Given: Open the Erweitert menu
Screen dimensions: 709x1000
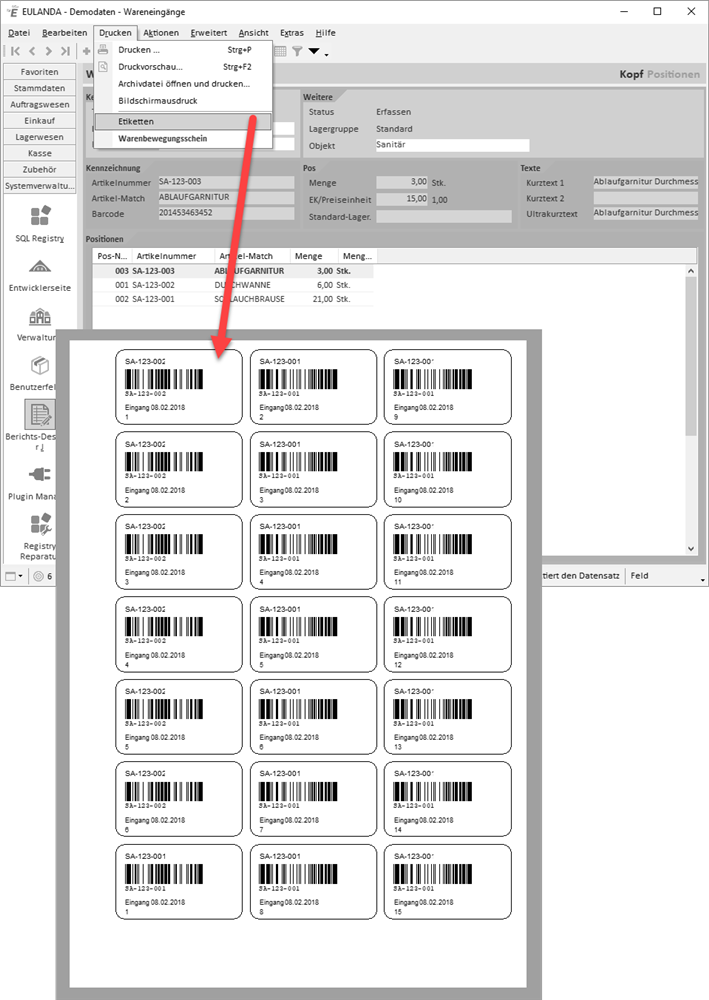Looking at the screenshot, I should [208, 33].
